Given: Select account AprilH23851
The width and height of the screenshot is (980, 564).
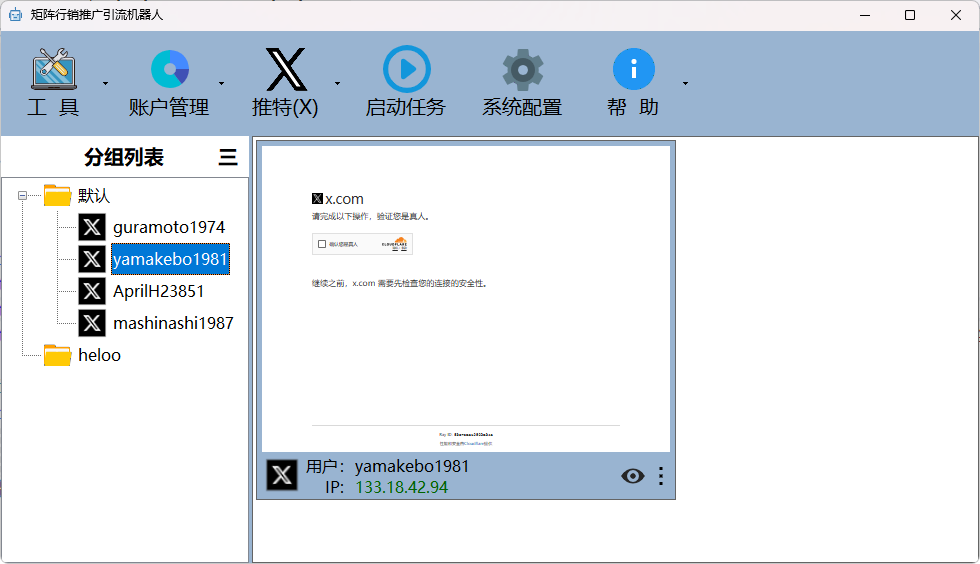Looking at the screenshot, I should 159,291.
